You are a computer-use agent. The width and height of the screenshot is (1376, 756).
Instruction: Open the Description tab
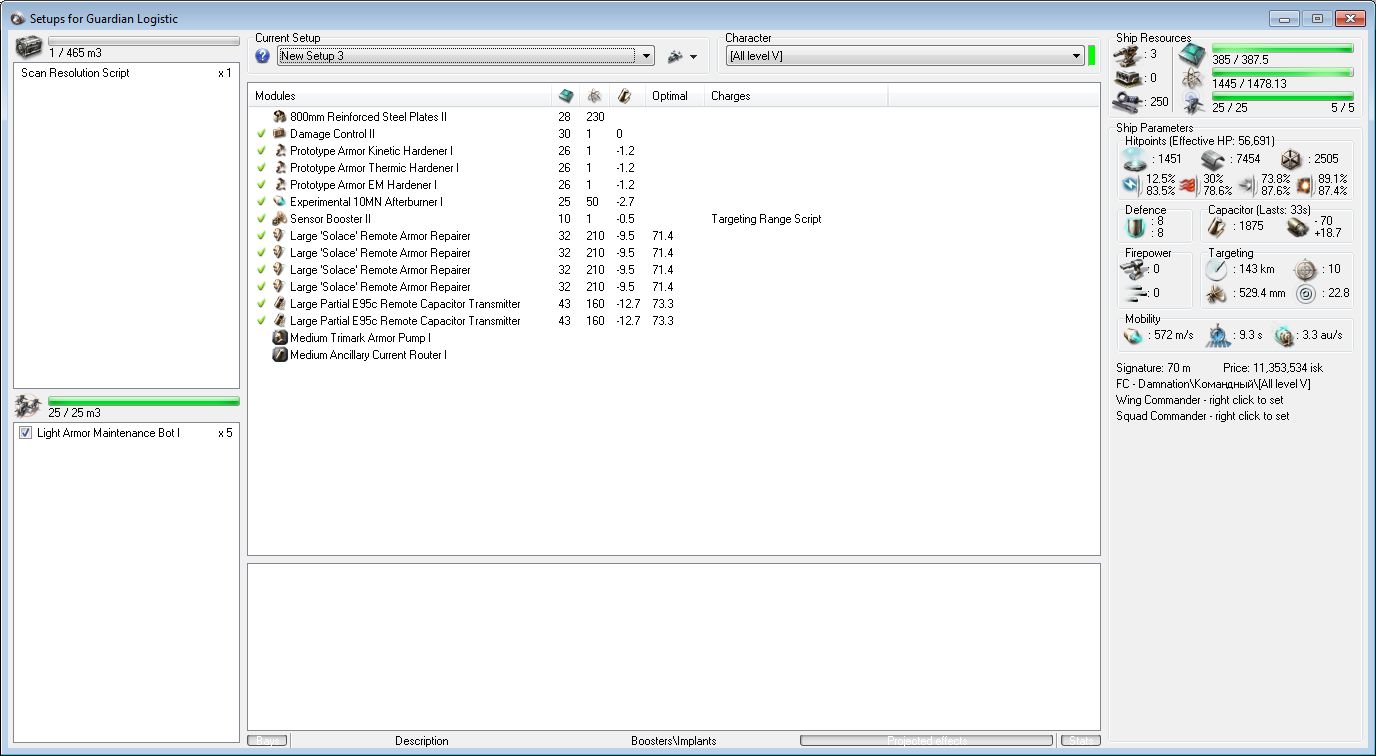[x=422, y=741]
